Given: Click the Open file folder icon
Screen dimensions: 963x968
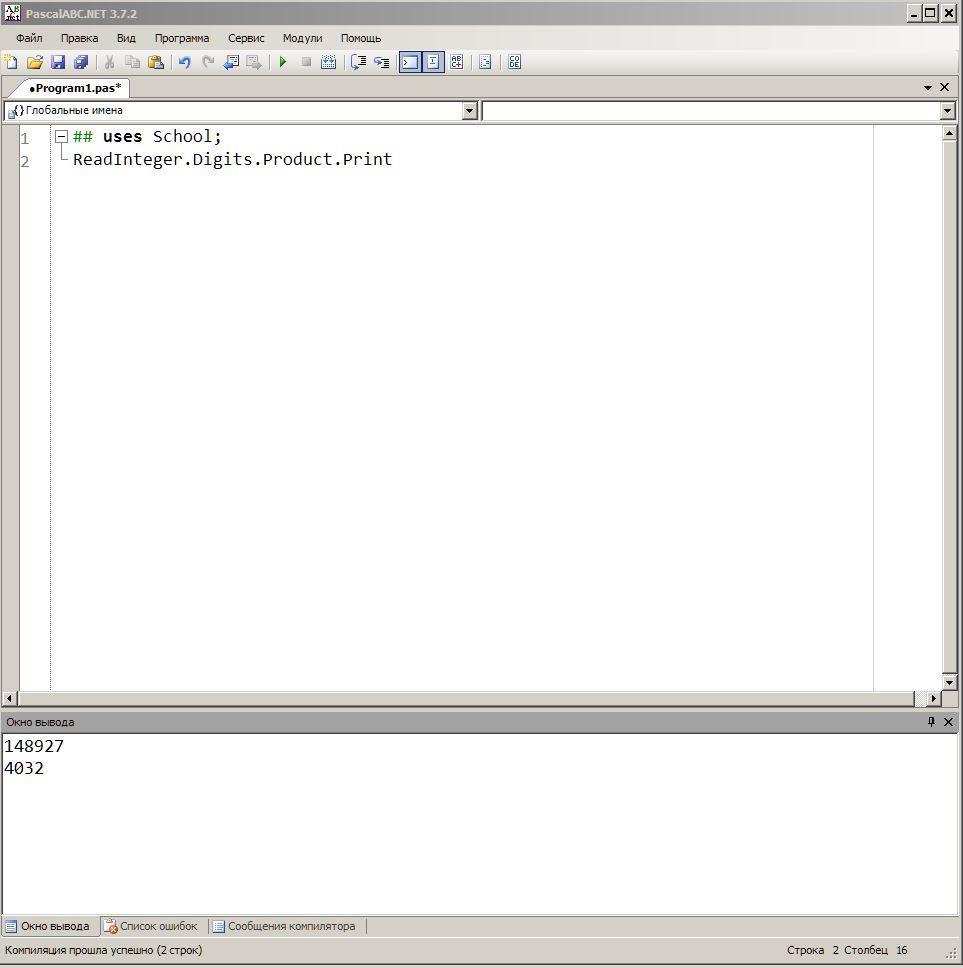Looking at the screenshot, I should [x=35, y=62].
